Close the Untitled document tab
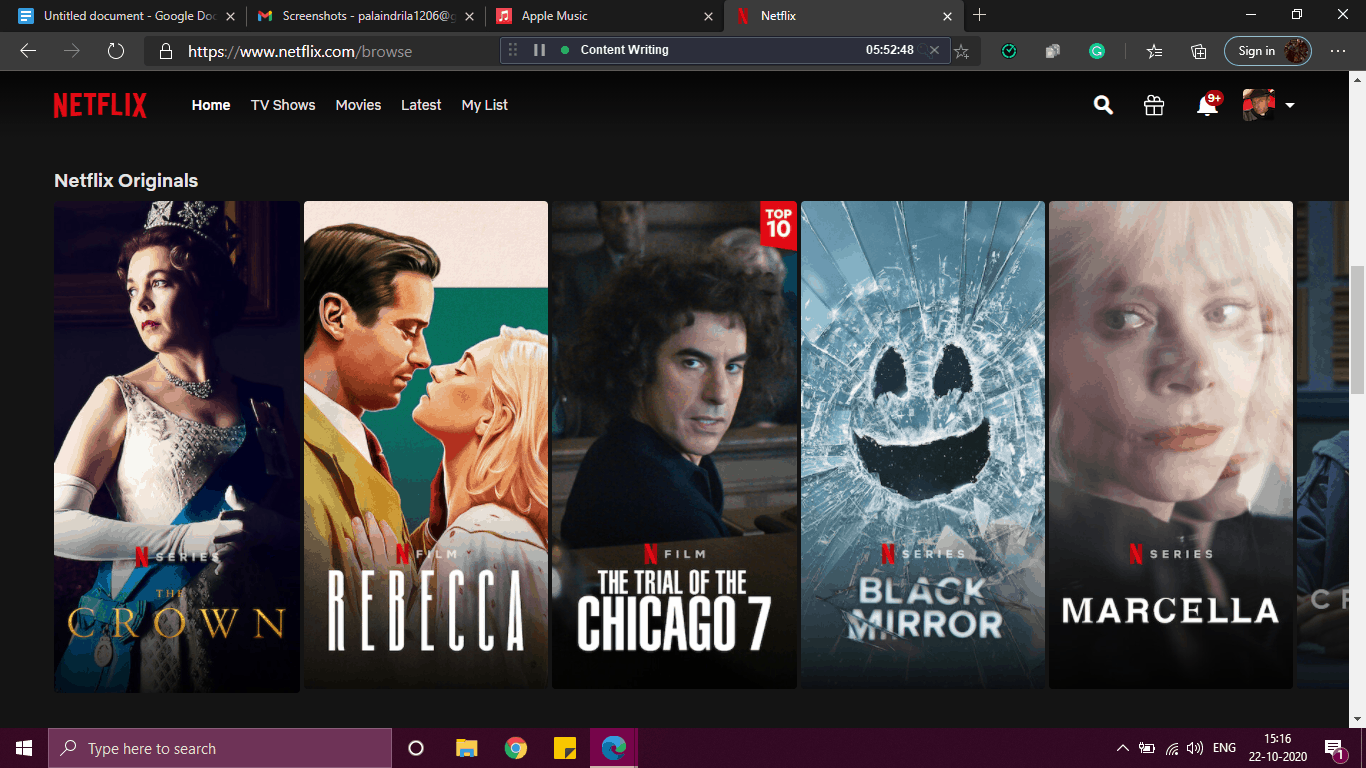Image resolution: width=1366 pixels, height=768 pixels. coord(230,16)
